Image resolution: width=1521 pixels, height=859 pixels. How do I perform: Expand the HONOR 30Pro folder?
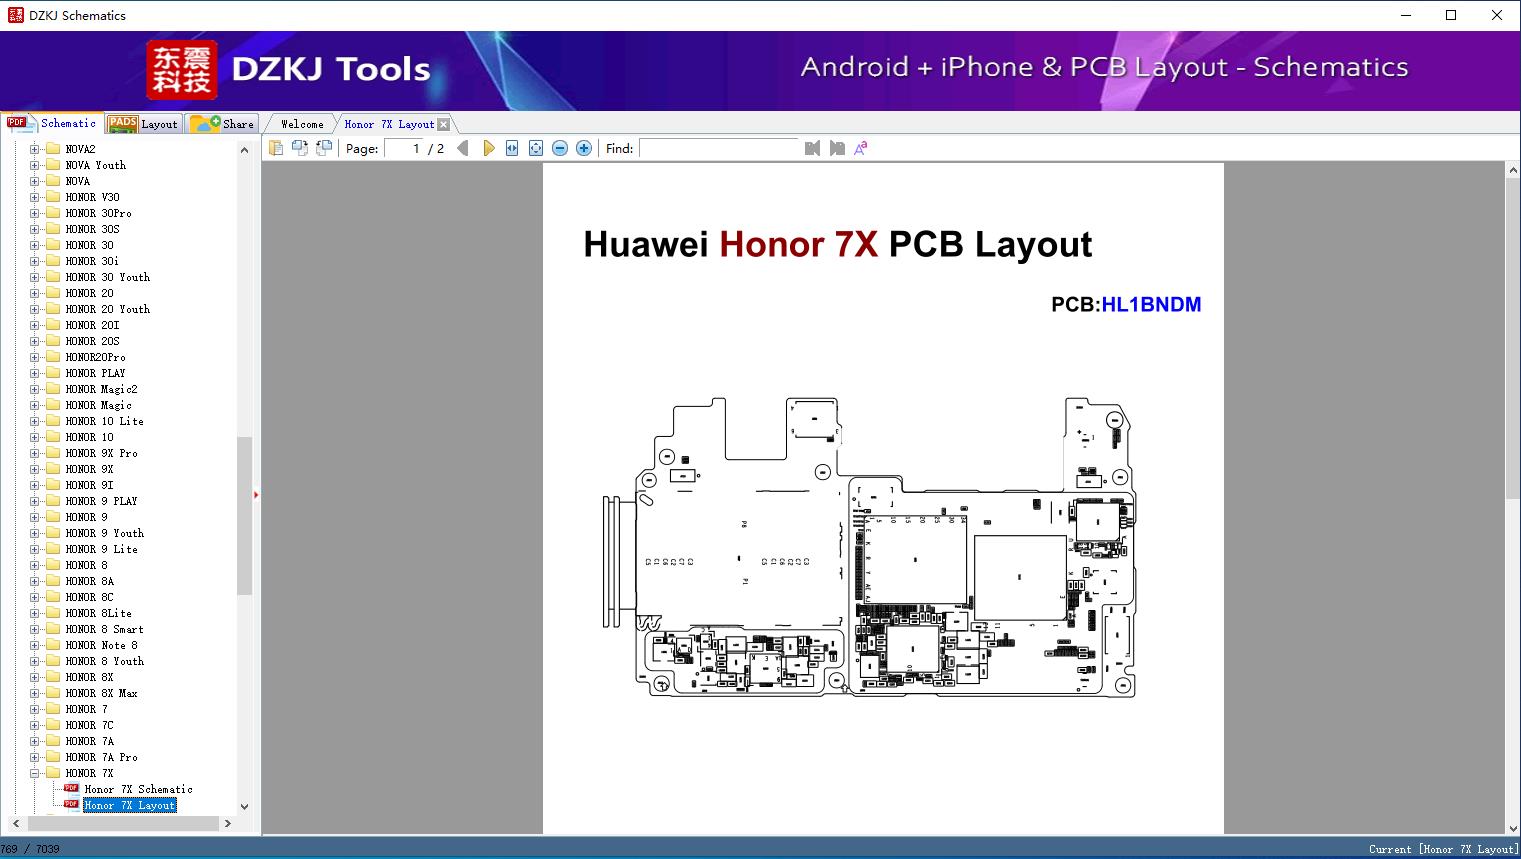click(34, 213)
